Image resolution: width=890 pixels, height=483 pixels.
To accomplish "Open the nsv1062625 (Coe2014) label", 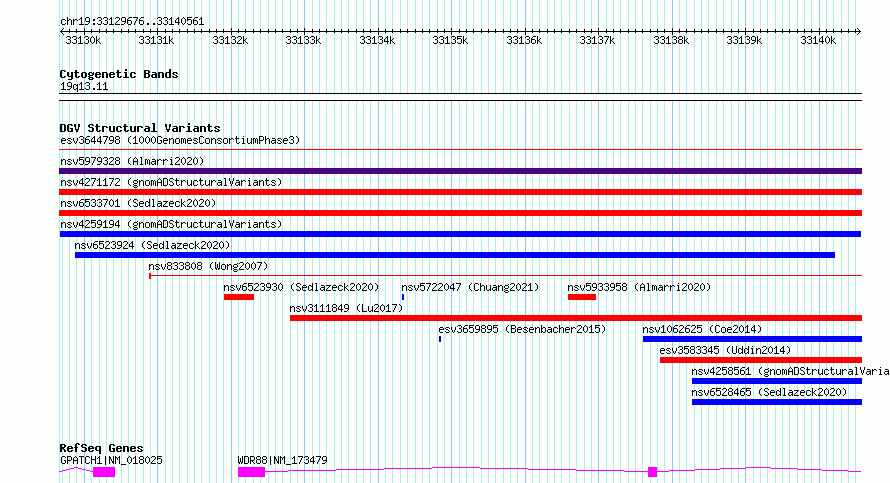I will [x=702, y=329].
